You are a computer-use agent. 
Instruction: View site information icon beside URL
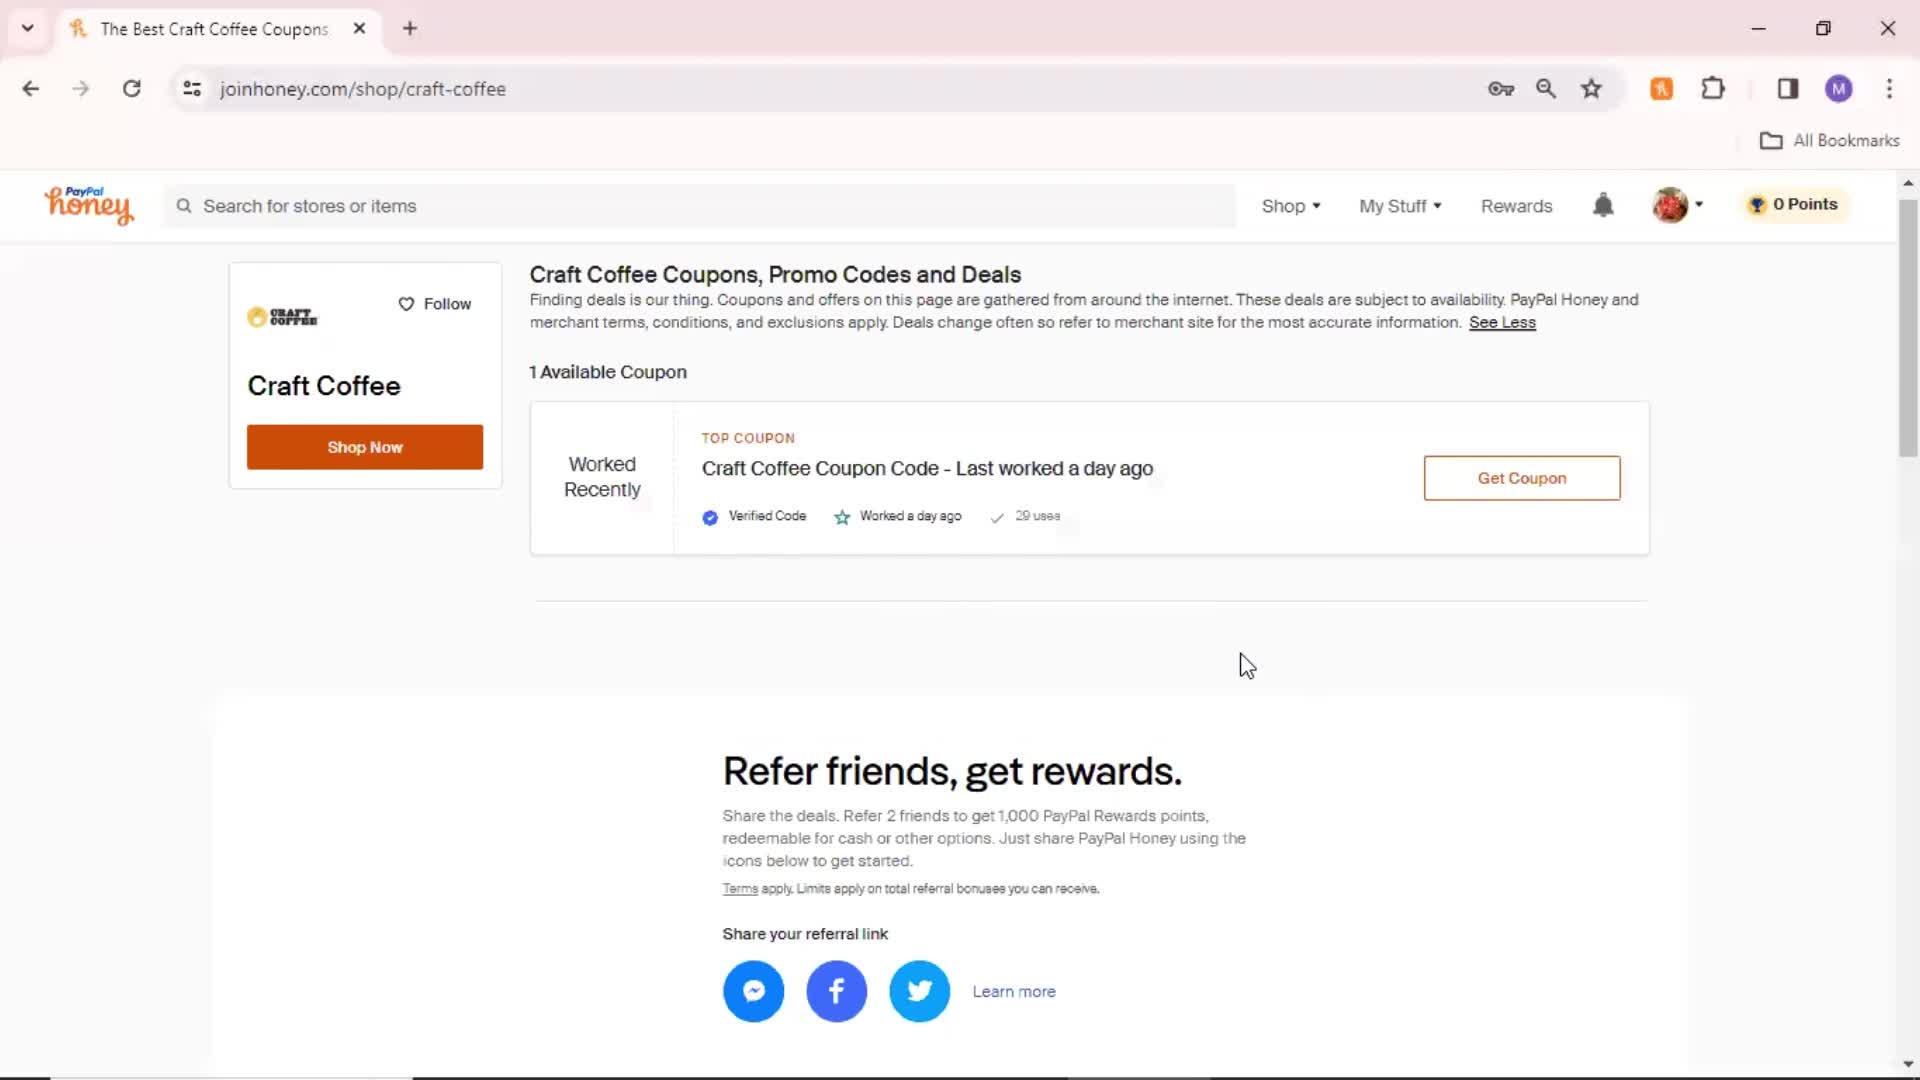[192, 89]
